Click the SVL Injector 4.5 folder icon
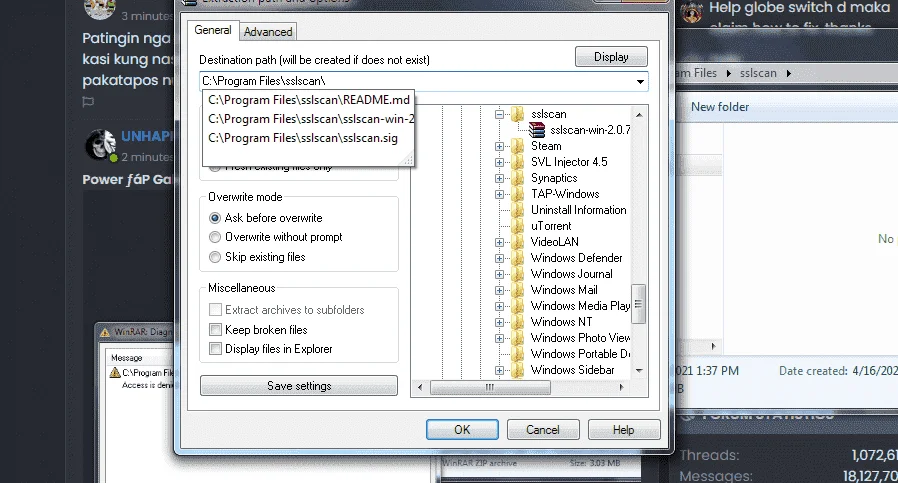The height and width of the screenshot is (483, 898). pyautogui.click(x=517, y=162)
